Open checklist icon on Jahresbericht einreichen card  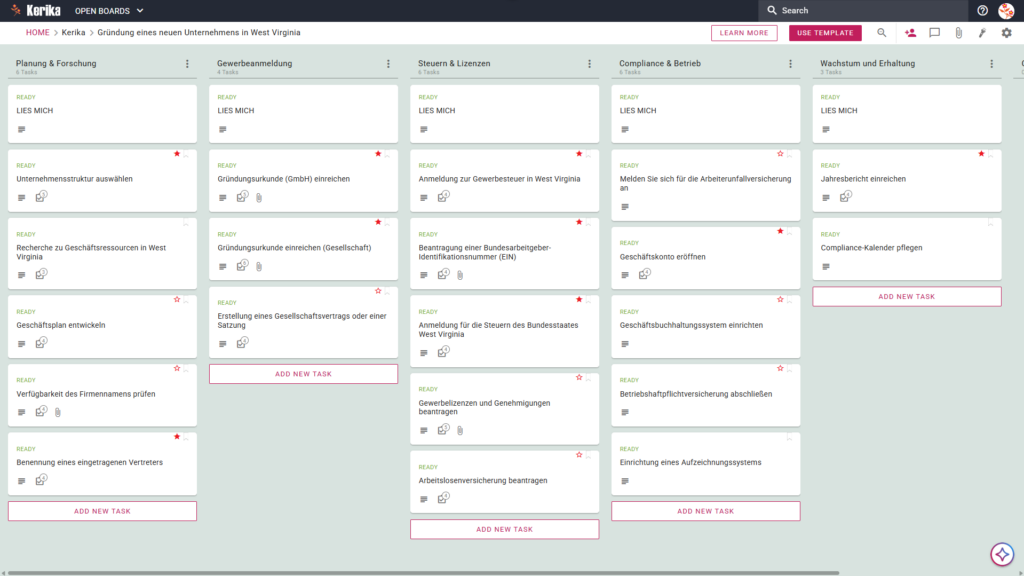point(846,197)
